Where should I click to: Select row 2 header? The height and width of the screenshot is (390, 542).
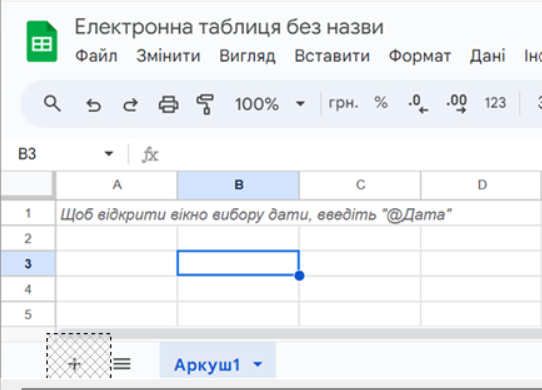tap(28, 238)
